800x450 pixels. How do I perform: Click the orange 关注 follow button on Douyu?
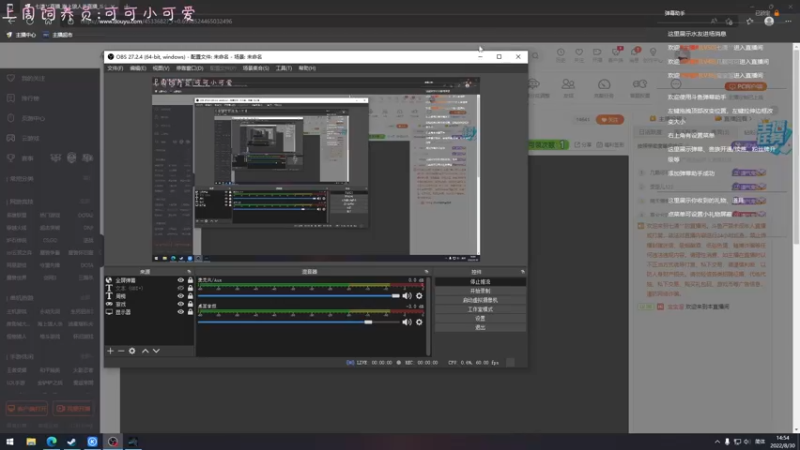610,120
